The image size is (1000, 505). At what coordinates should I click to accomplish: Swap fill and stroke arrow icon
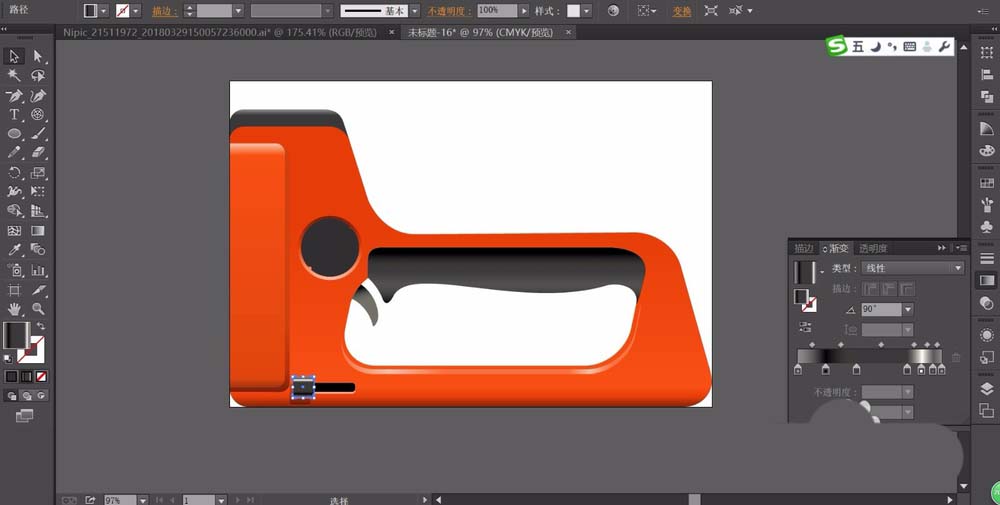[x=41, y=326]
